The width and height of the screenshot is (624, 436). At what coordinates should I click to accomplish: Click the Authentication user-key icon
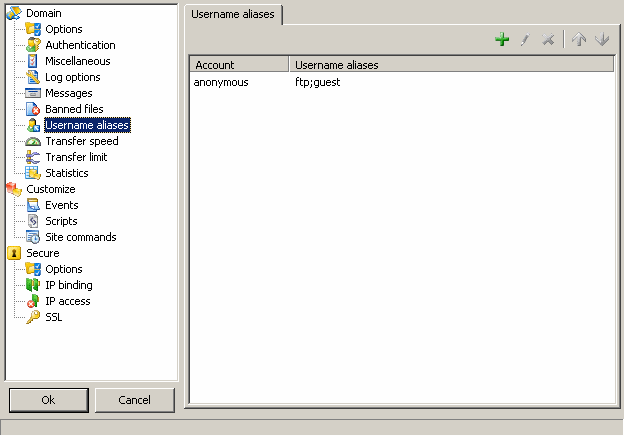pos(33,45)
